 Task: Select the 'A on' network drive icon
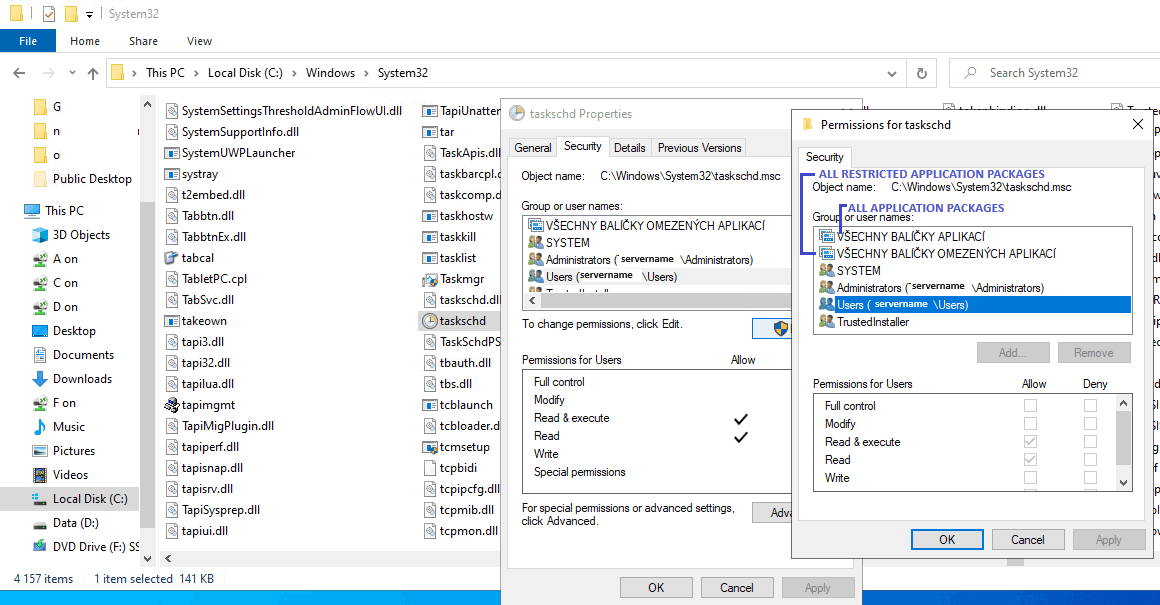pyautogui.click(x=40, y=260)
